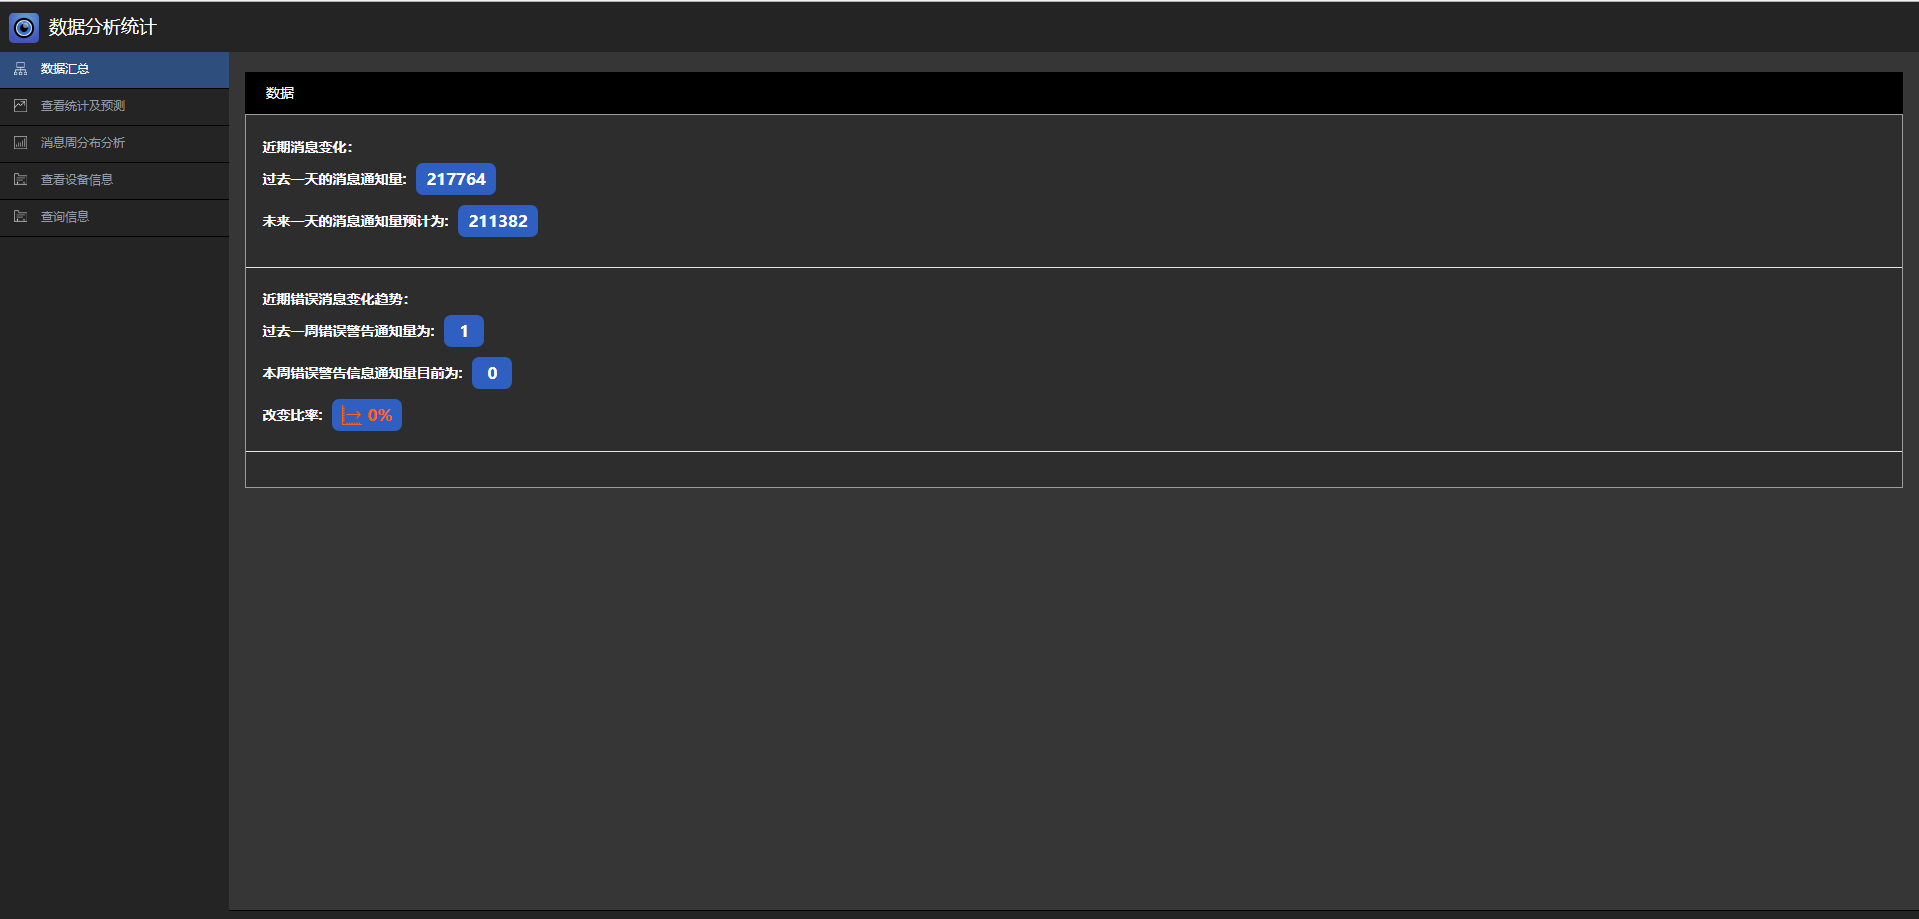Image resolution: width=1919 pixels, height=919 pixels.
Task: Click the 217764 message count badge
Action: (x=456, y=179)
